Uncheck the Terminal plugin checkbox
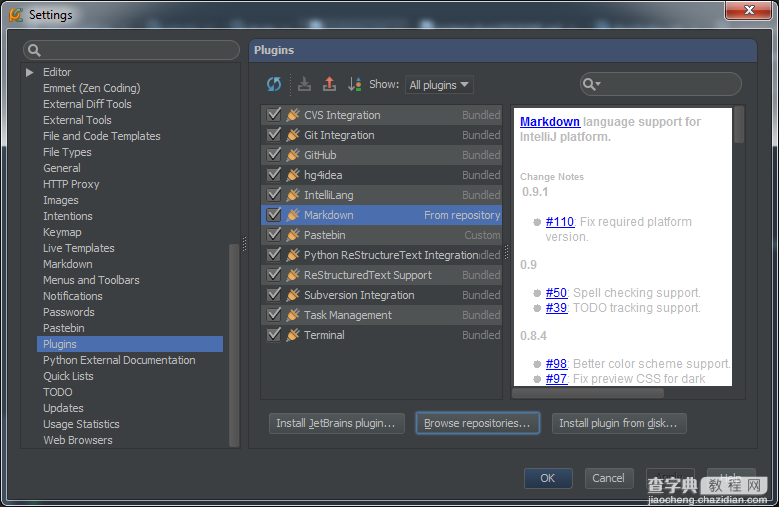779x507 pixels. pos(274,335)
